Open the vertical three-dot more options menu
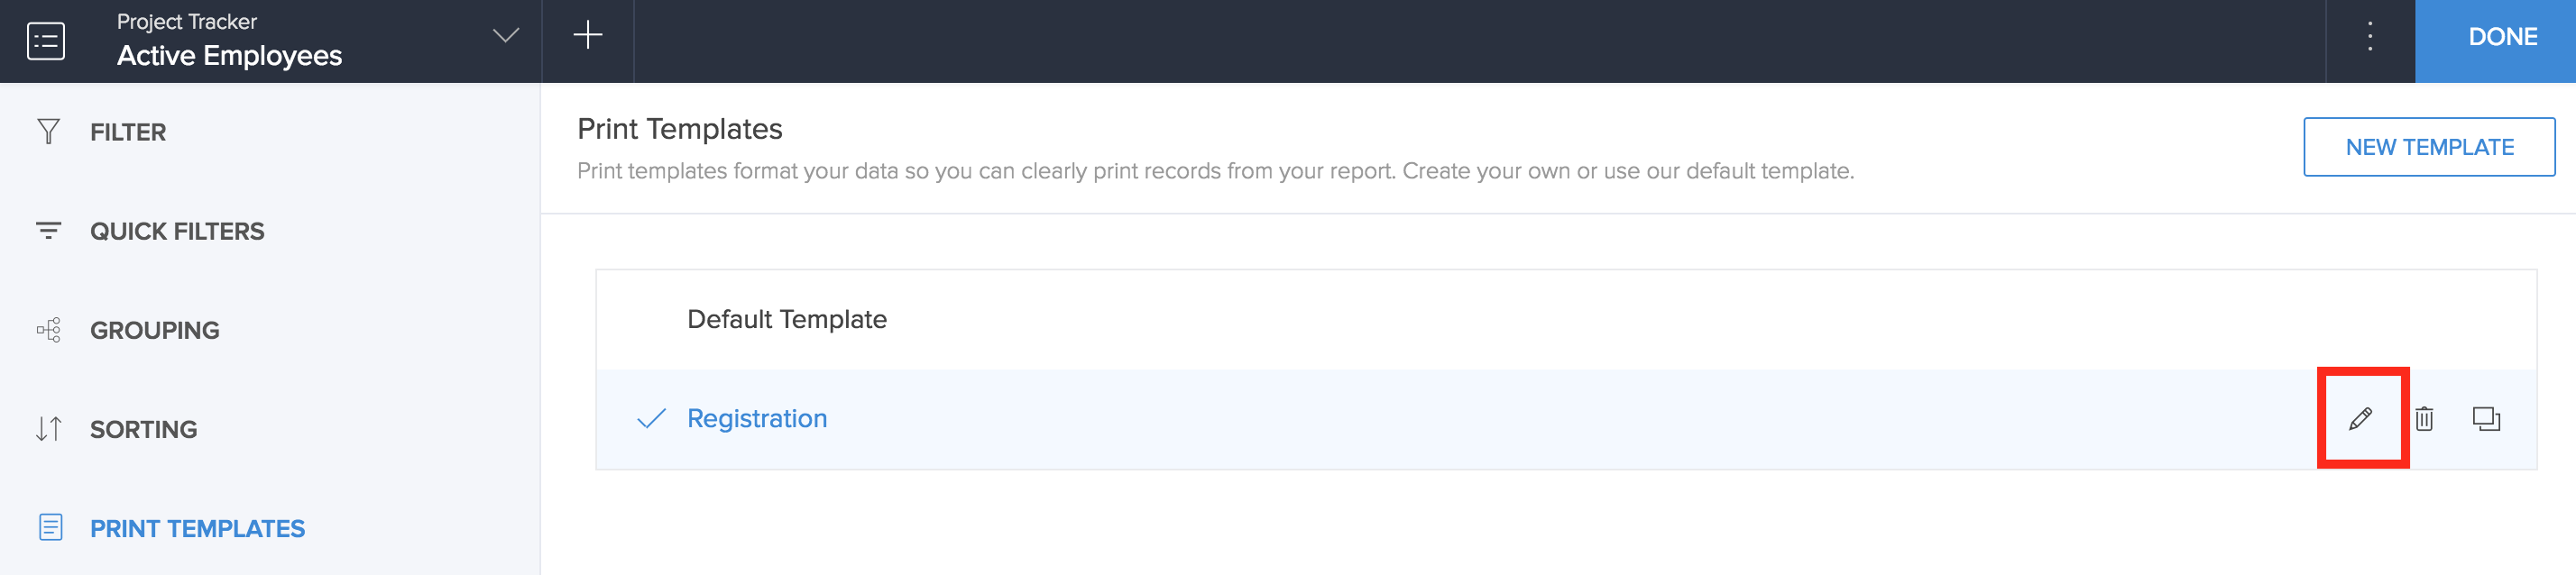The width and height of the screenshot is (2576, 575). [2369, 37]
